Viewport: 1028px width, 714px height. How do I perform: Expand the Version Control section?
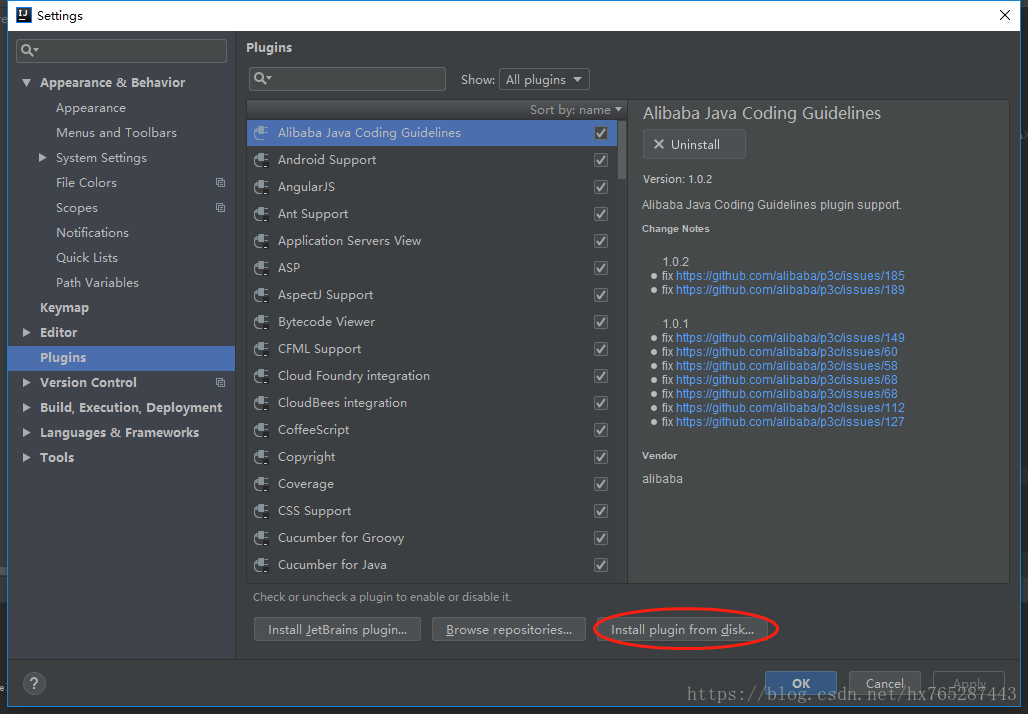[26, 382]
